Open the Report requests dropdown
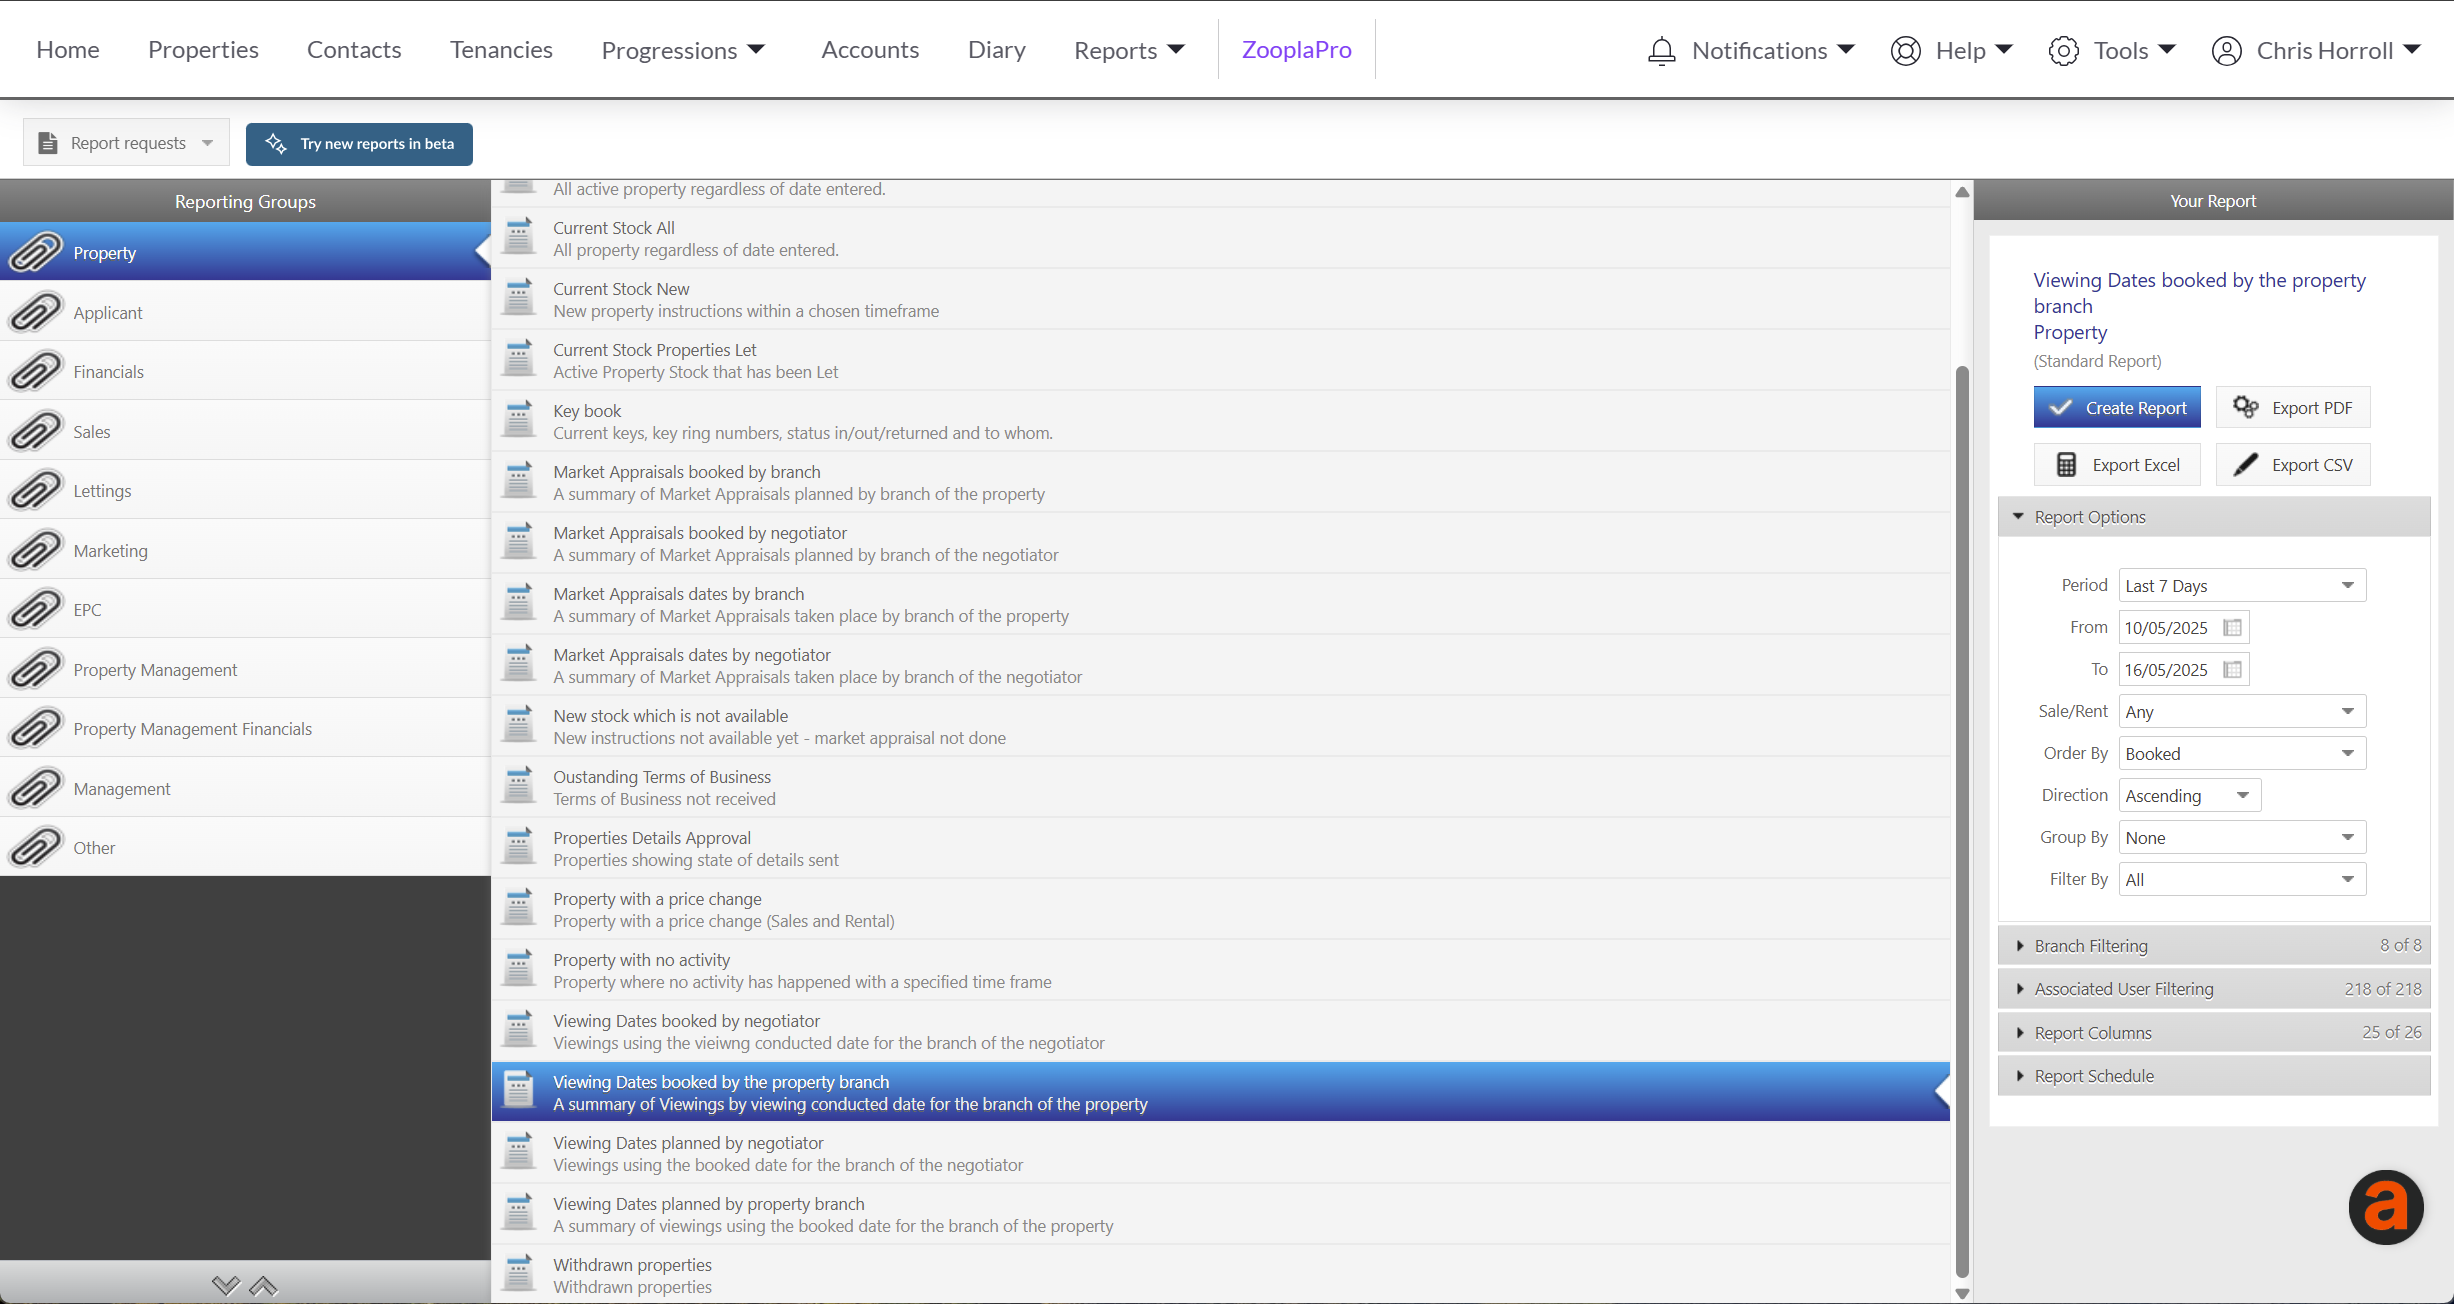The height and width of the screenshot is (1304, 2454). 126,143
